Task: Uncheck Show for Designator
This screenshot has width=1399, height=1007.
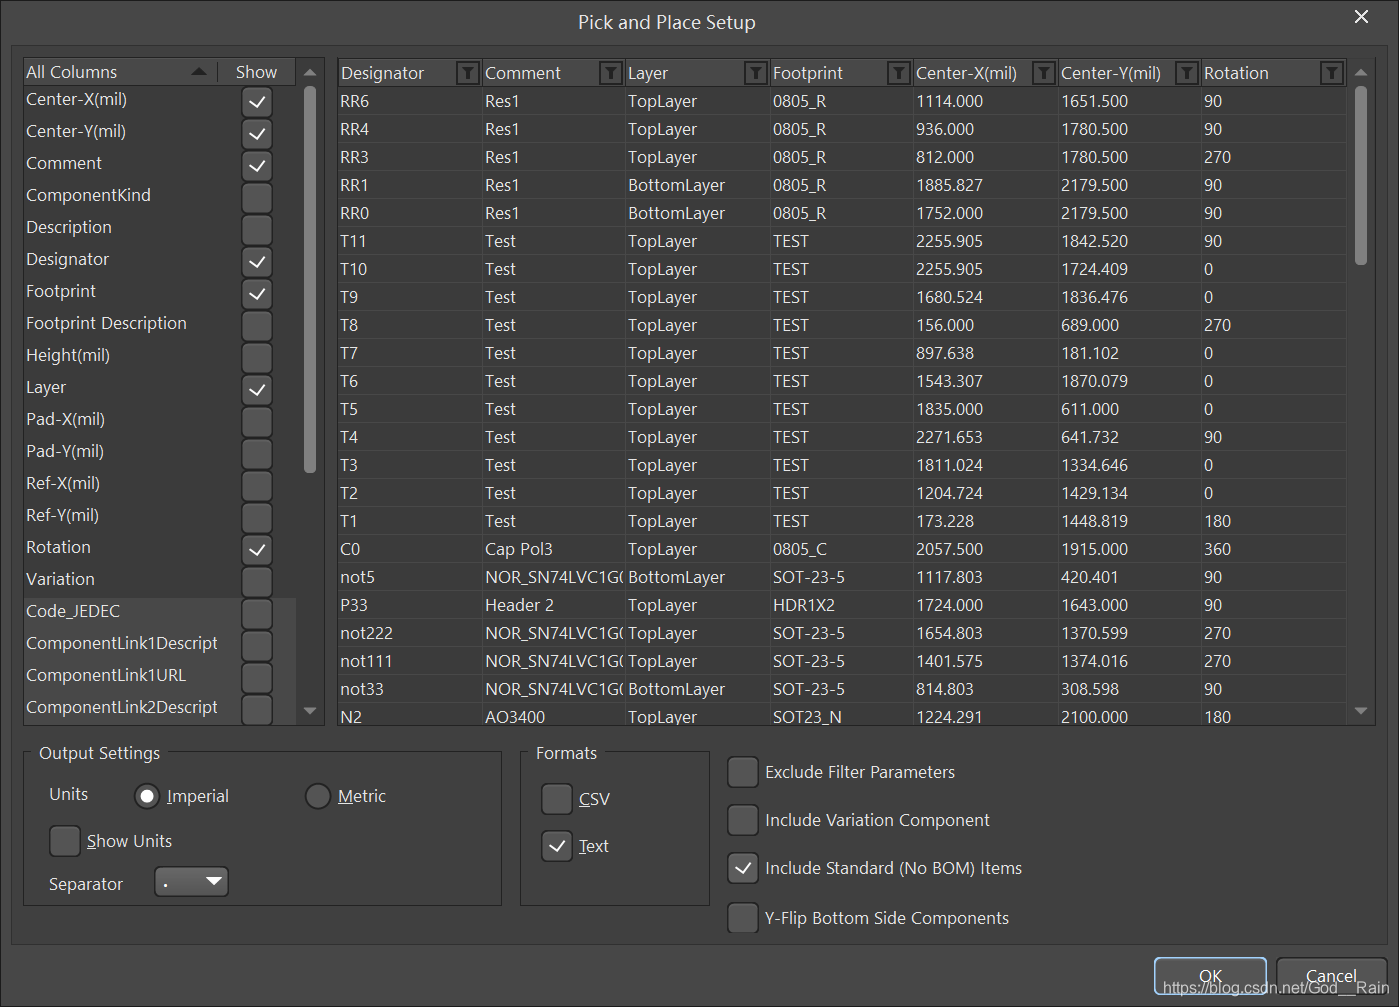Action: point(257,262)
